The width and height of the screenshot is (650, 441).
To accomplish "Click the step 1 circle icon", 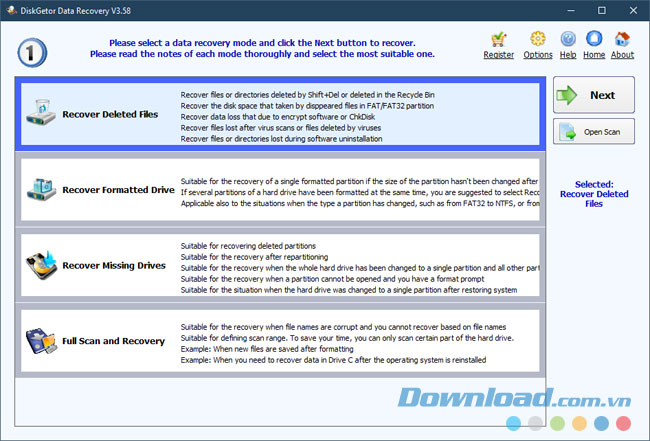I will (x=32, y=53).
